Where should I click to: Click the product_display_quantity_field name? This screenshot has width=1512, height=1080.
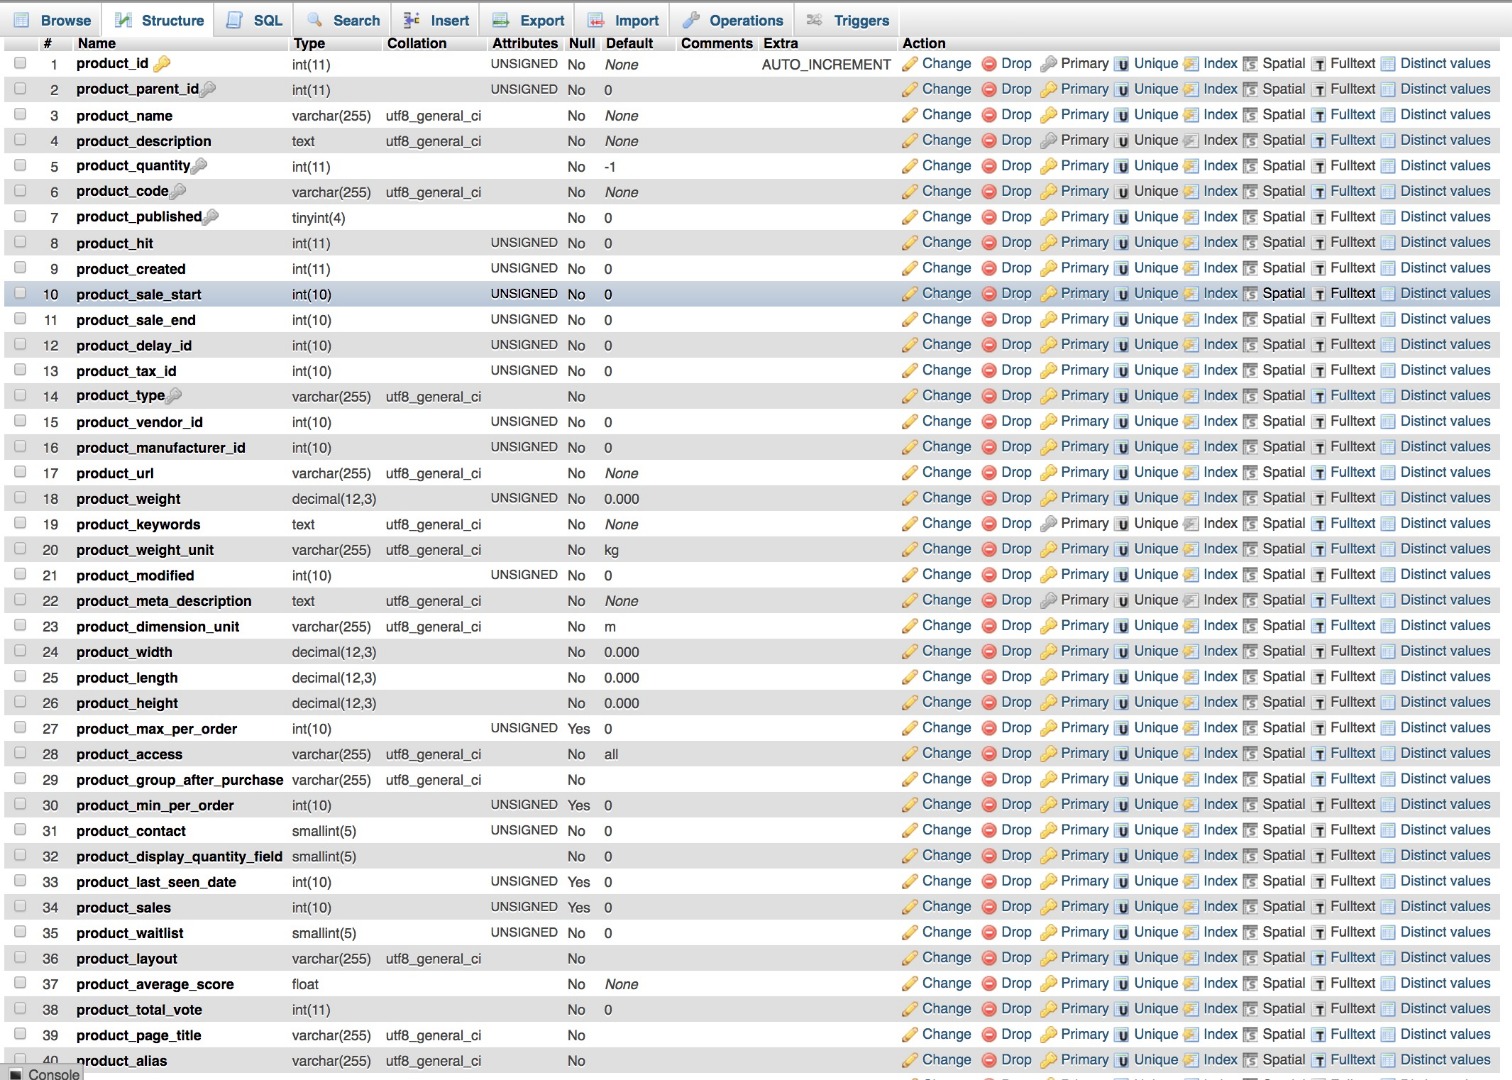coord(179,856)
